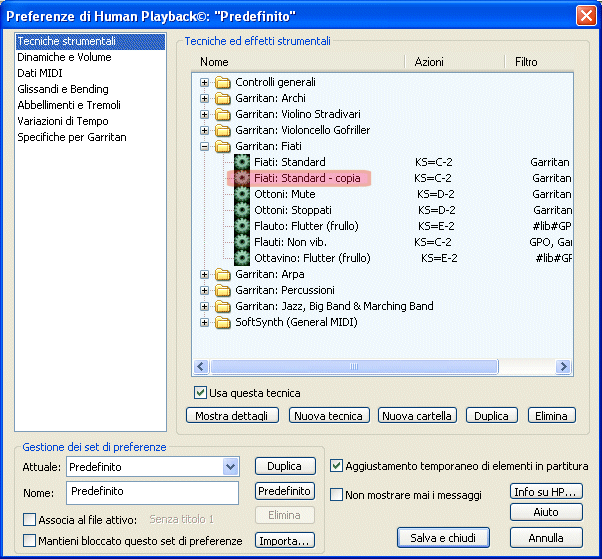
Task: Click the Nome text input field
Action: [152, 493]
